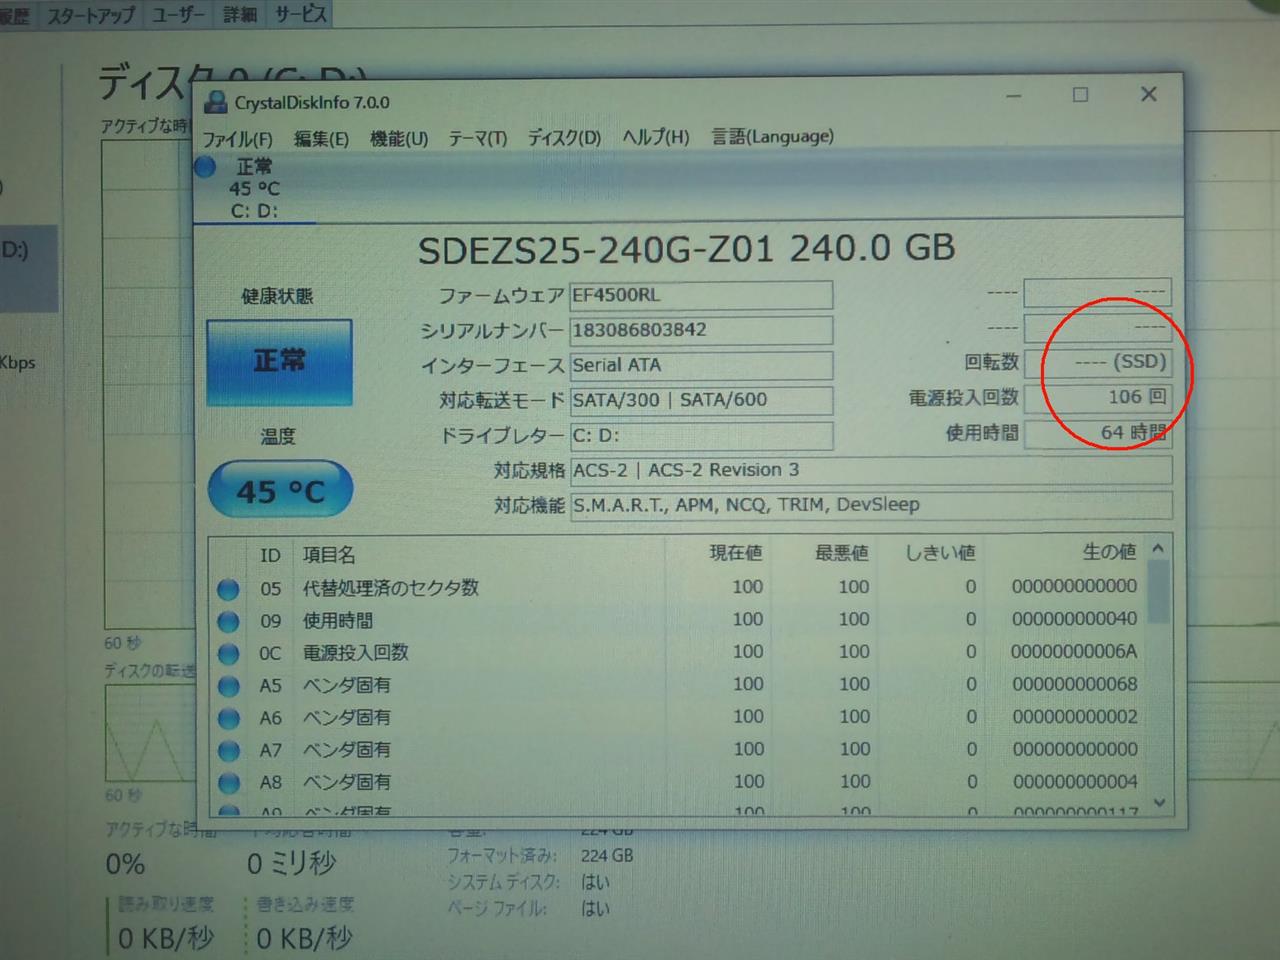This screenshot has width=1280, height=960.
Task: Click the しきい値 column header
Action: (940, 552)
